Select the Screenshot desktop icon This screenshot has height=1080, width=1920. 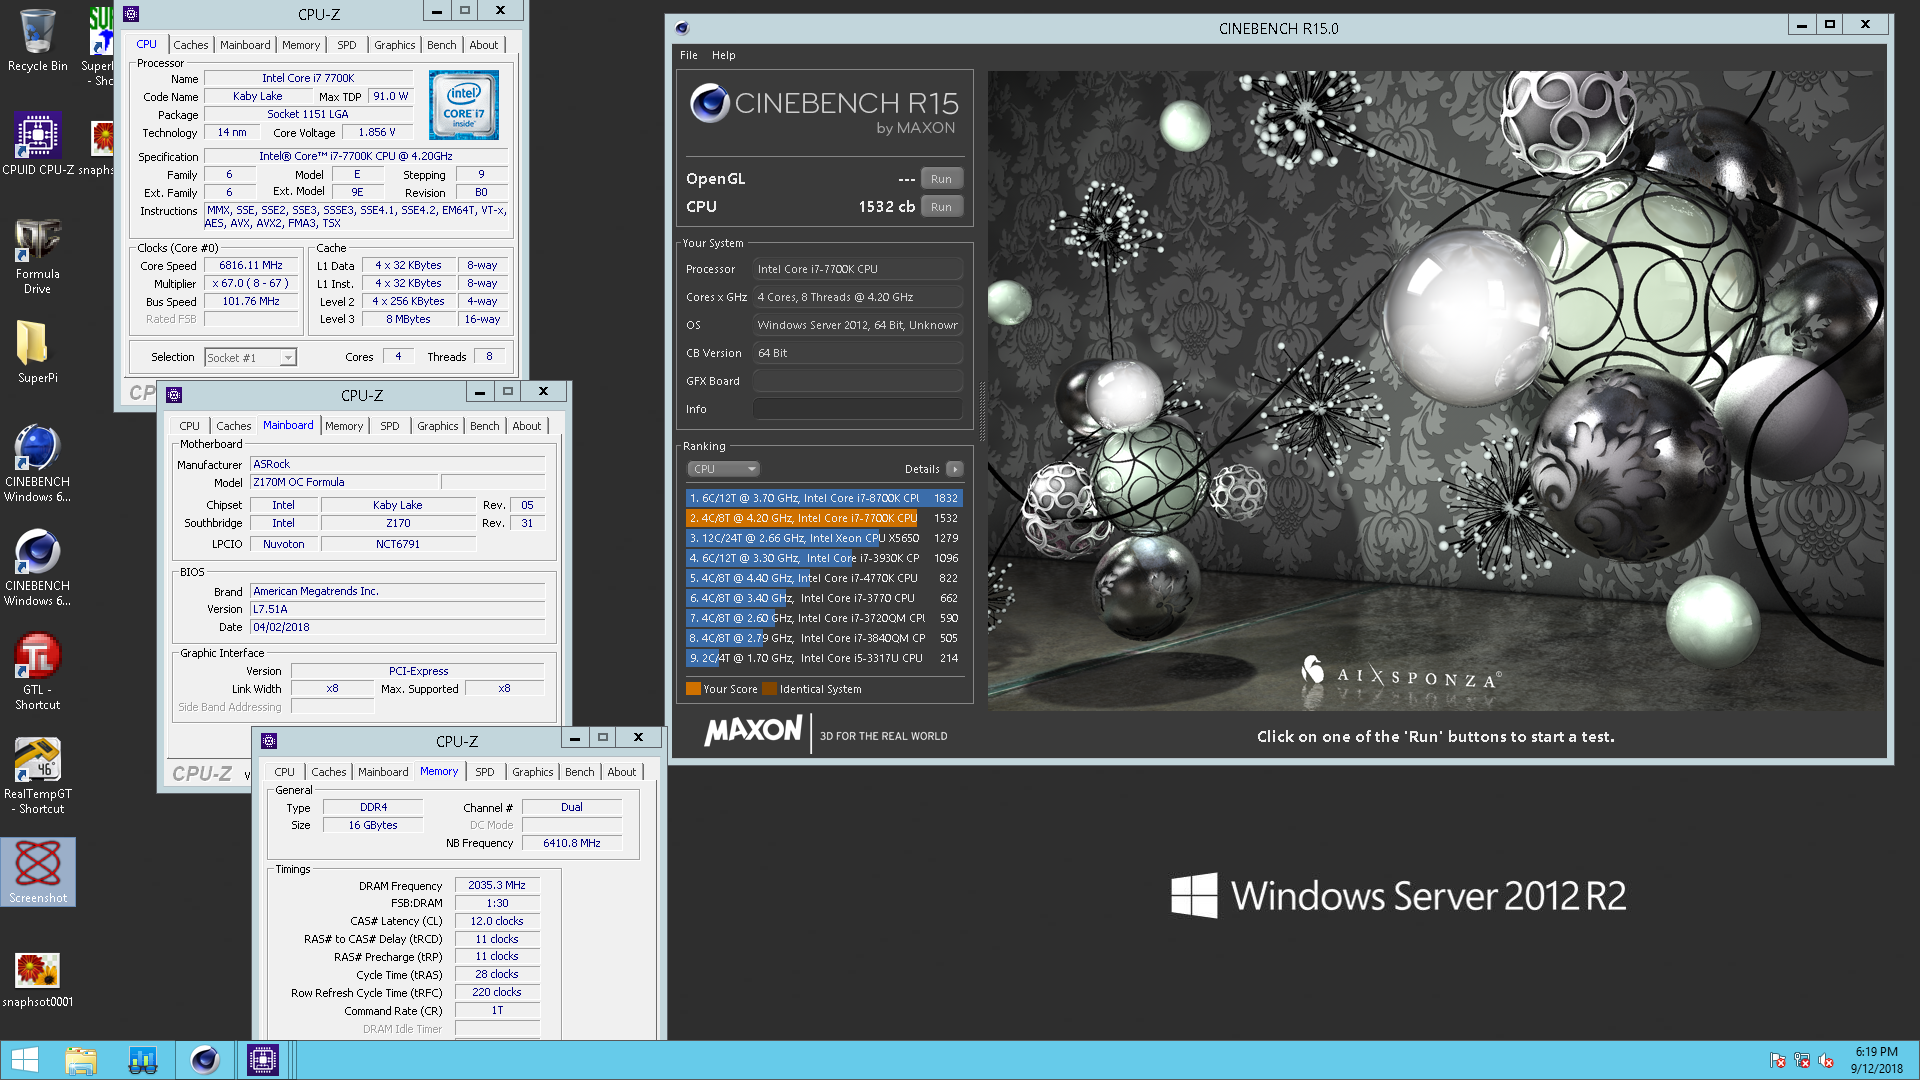tap(37, 872)
